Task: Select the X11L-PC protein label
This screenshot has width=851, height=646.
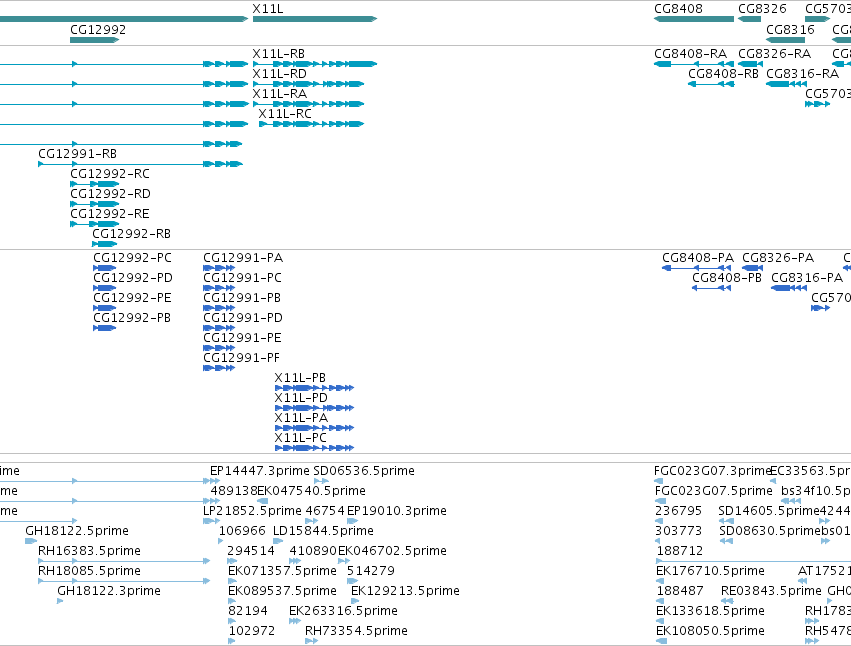Action: (x=301, y=439)
